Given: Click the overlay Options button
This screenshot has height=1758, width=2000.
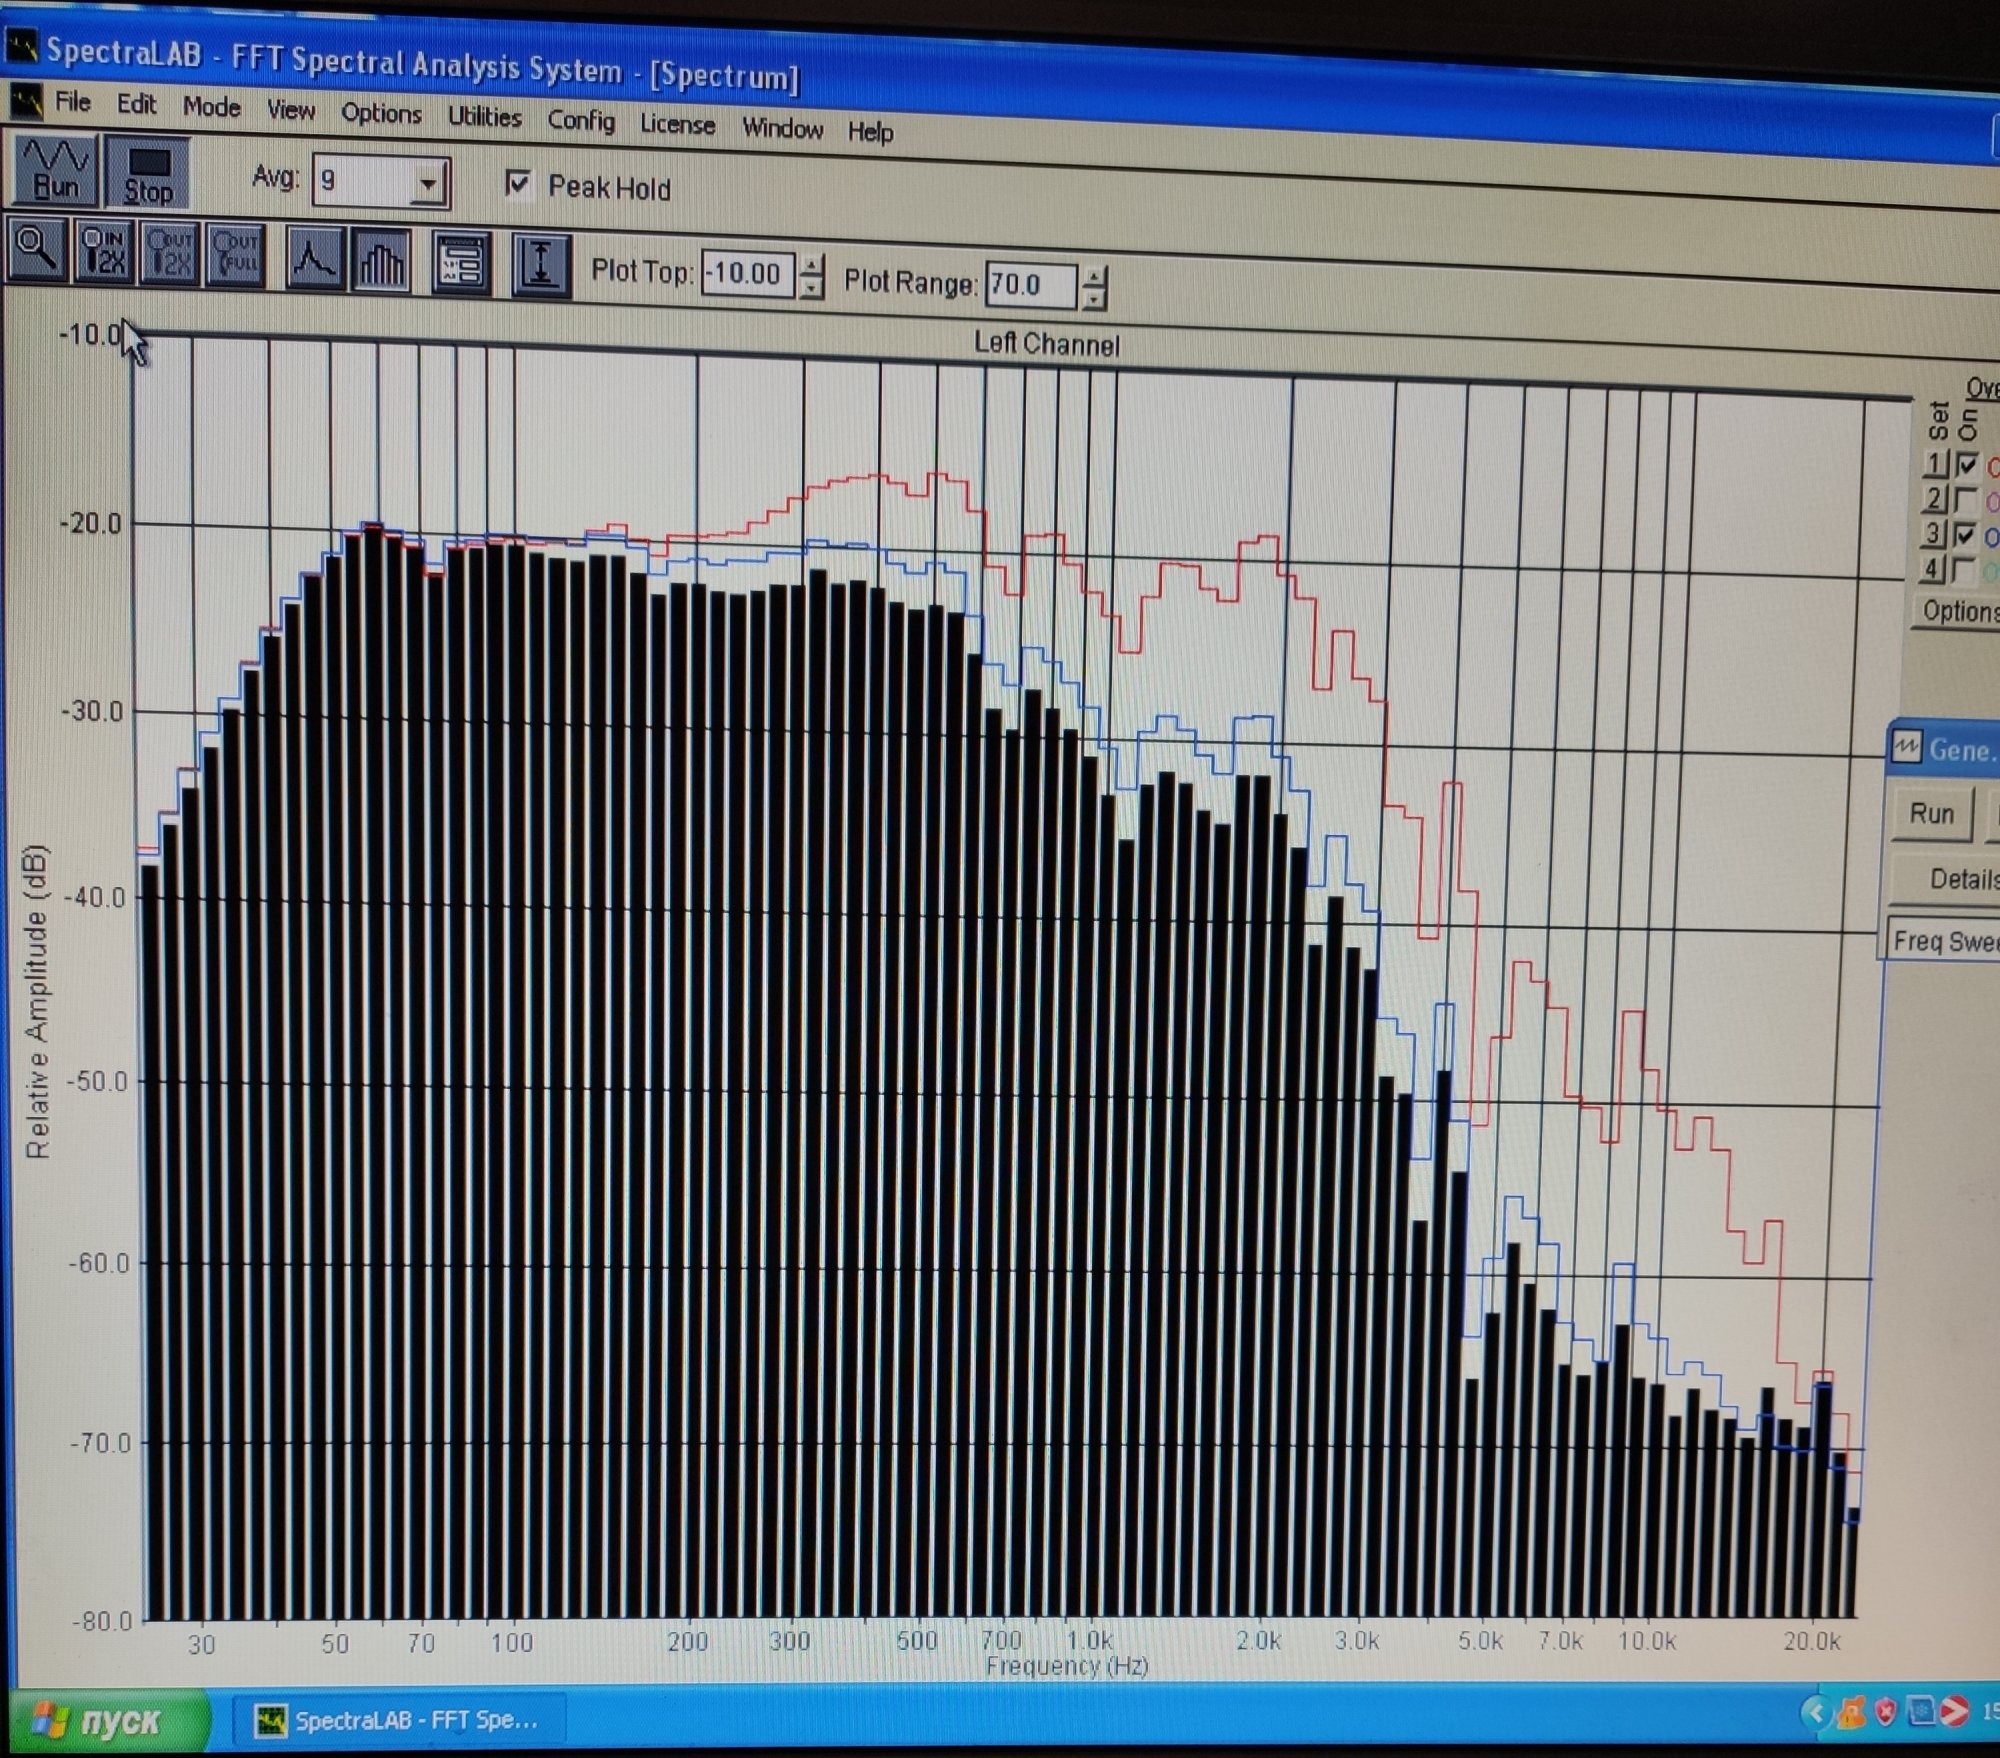Looking at the screenshot, I should coord(1957,611).
